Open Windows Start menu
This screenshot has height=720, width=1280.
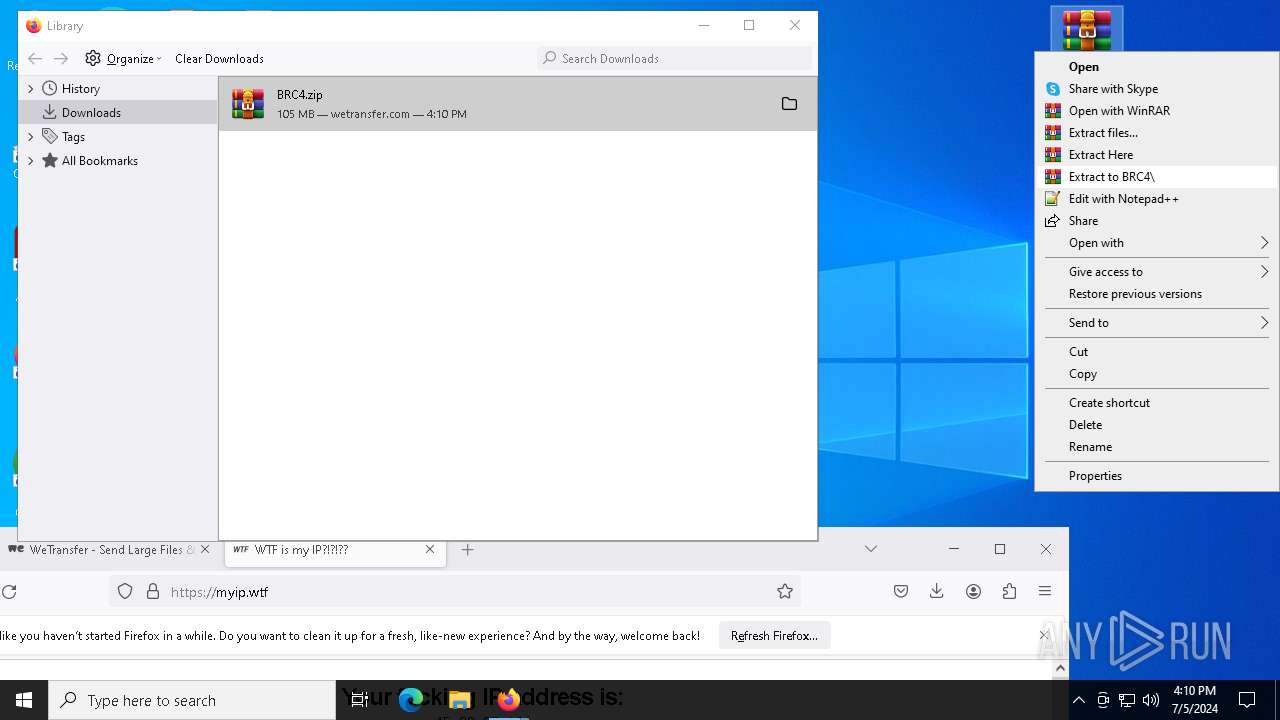pos(24,700)
